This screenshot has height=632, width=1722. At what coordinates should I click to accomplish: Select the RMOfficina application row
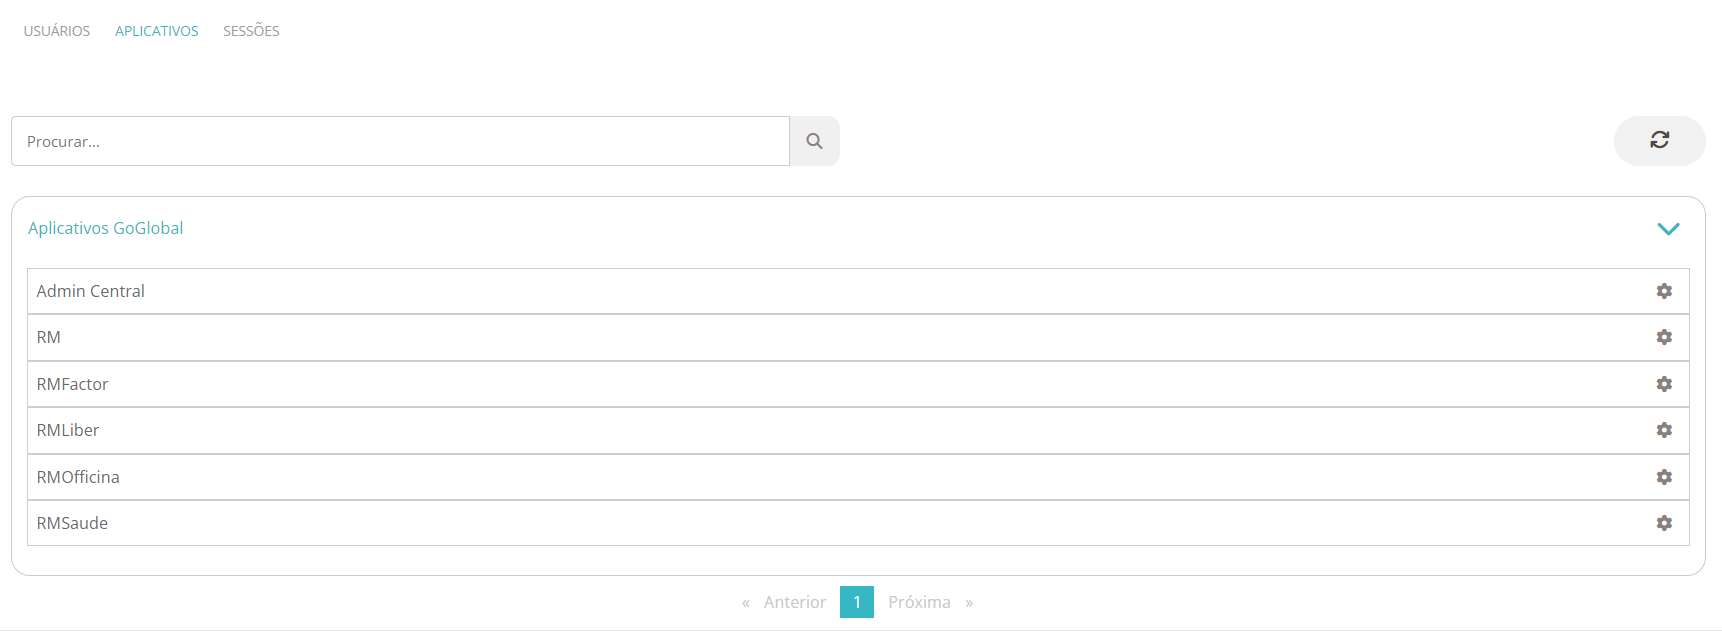point(78,477)
